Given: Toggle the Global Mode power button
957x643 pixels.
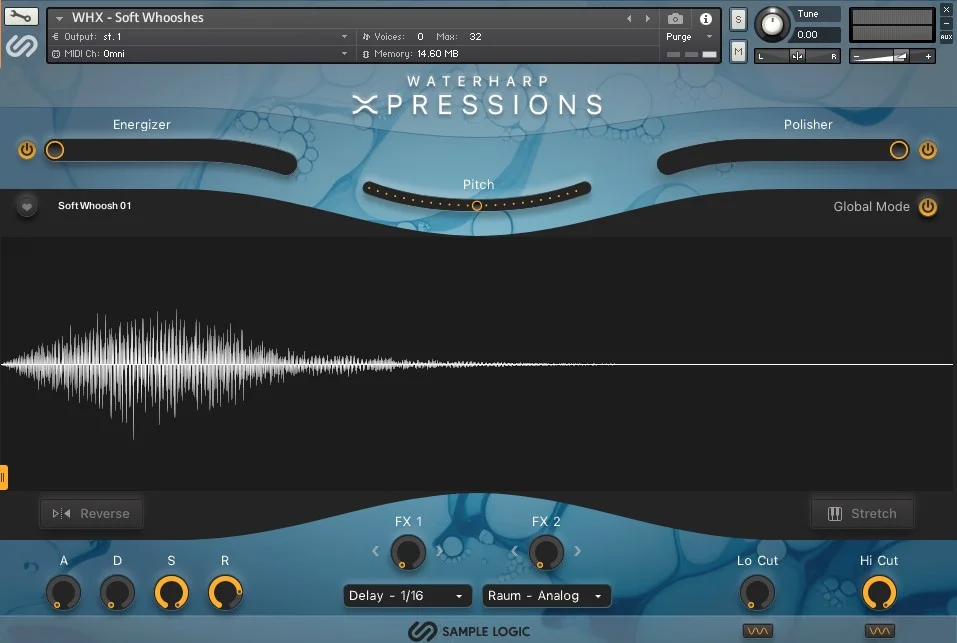Looking at the screenshot, I should 928,207.
